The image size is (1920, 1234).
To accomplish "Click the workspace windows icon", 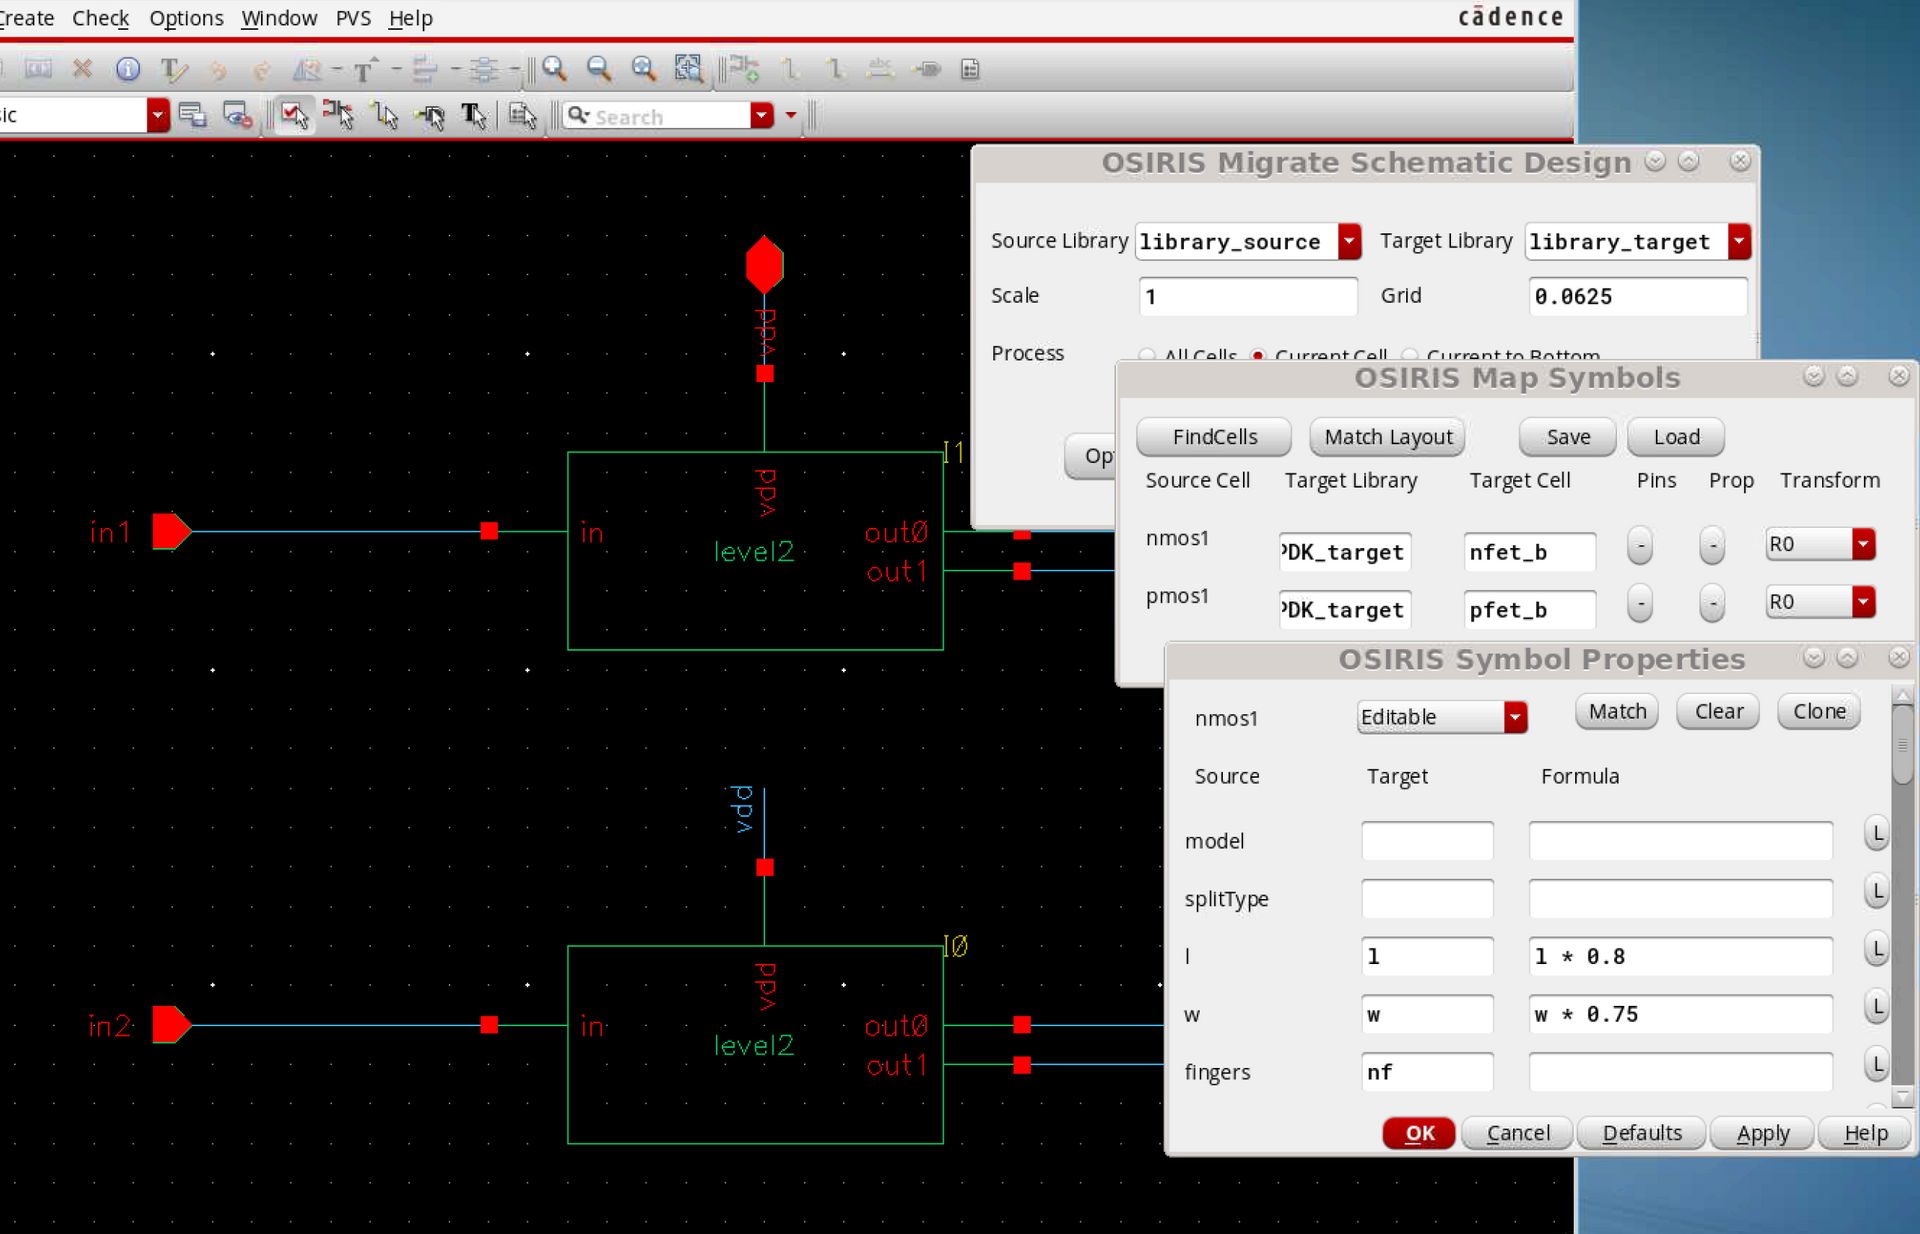I will coord(193,115).
